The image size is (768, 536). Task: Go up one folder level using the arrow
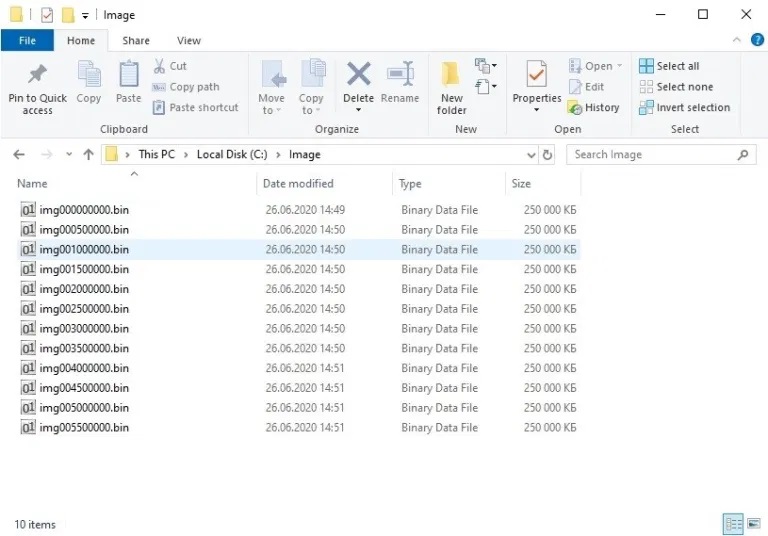click(88, 155)
